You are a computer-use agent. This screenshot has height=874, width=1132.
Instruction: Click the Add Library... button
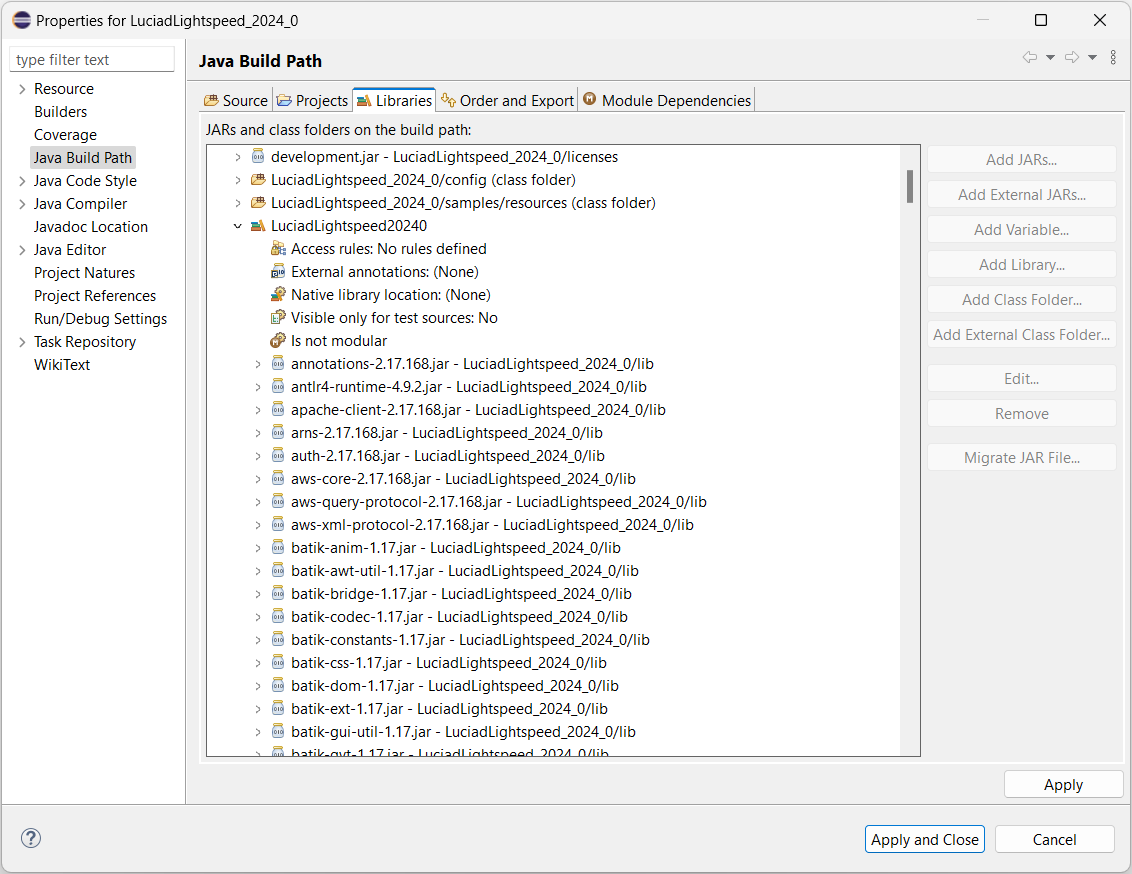tap(1022, 265)
